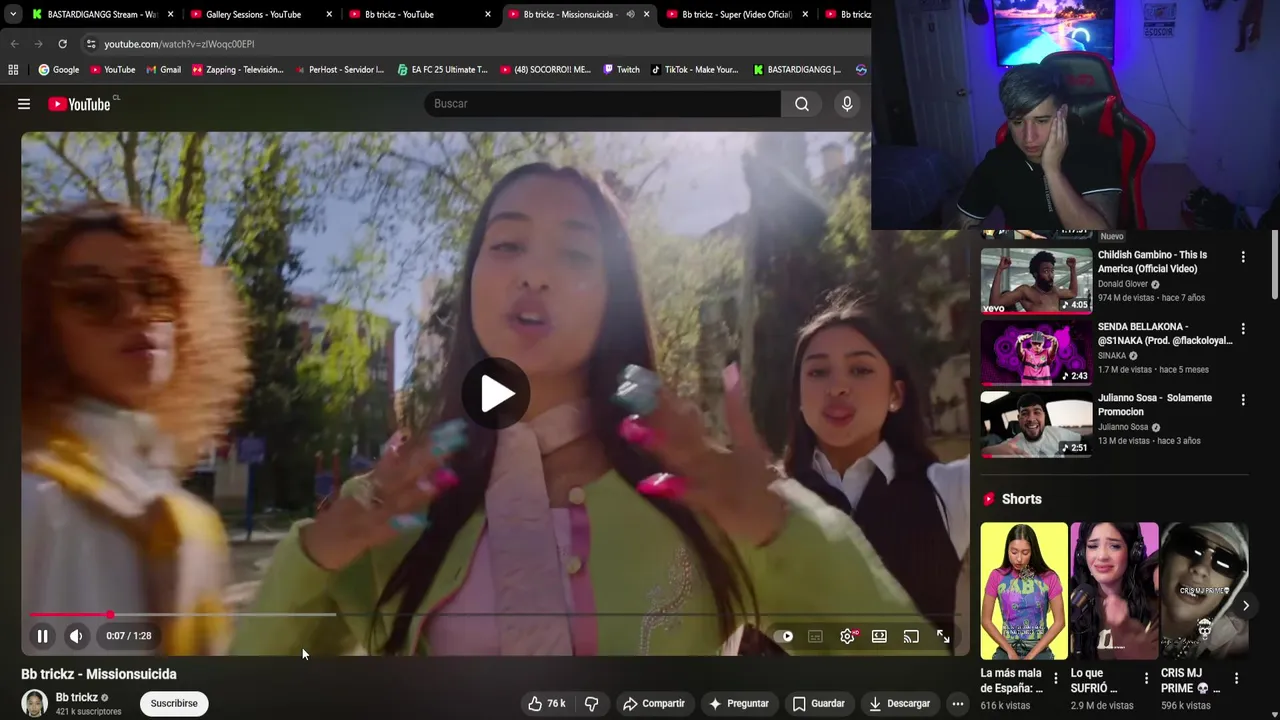Open EA FC 25 Ultimate Team bookmark
Image resolution: width=1280 pixels, height=720 pixels.
coord(442,70)
